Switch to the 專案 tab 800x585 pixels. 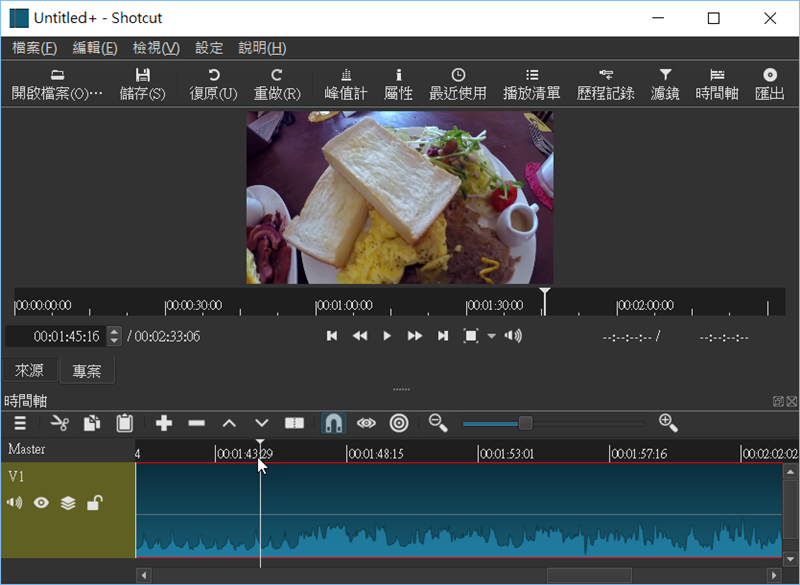coord(87,371)
